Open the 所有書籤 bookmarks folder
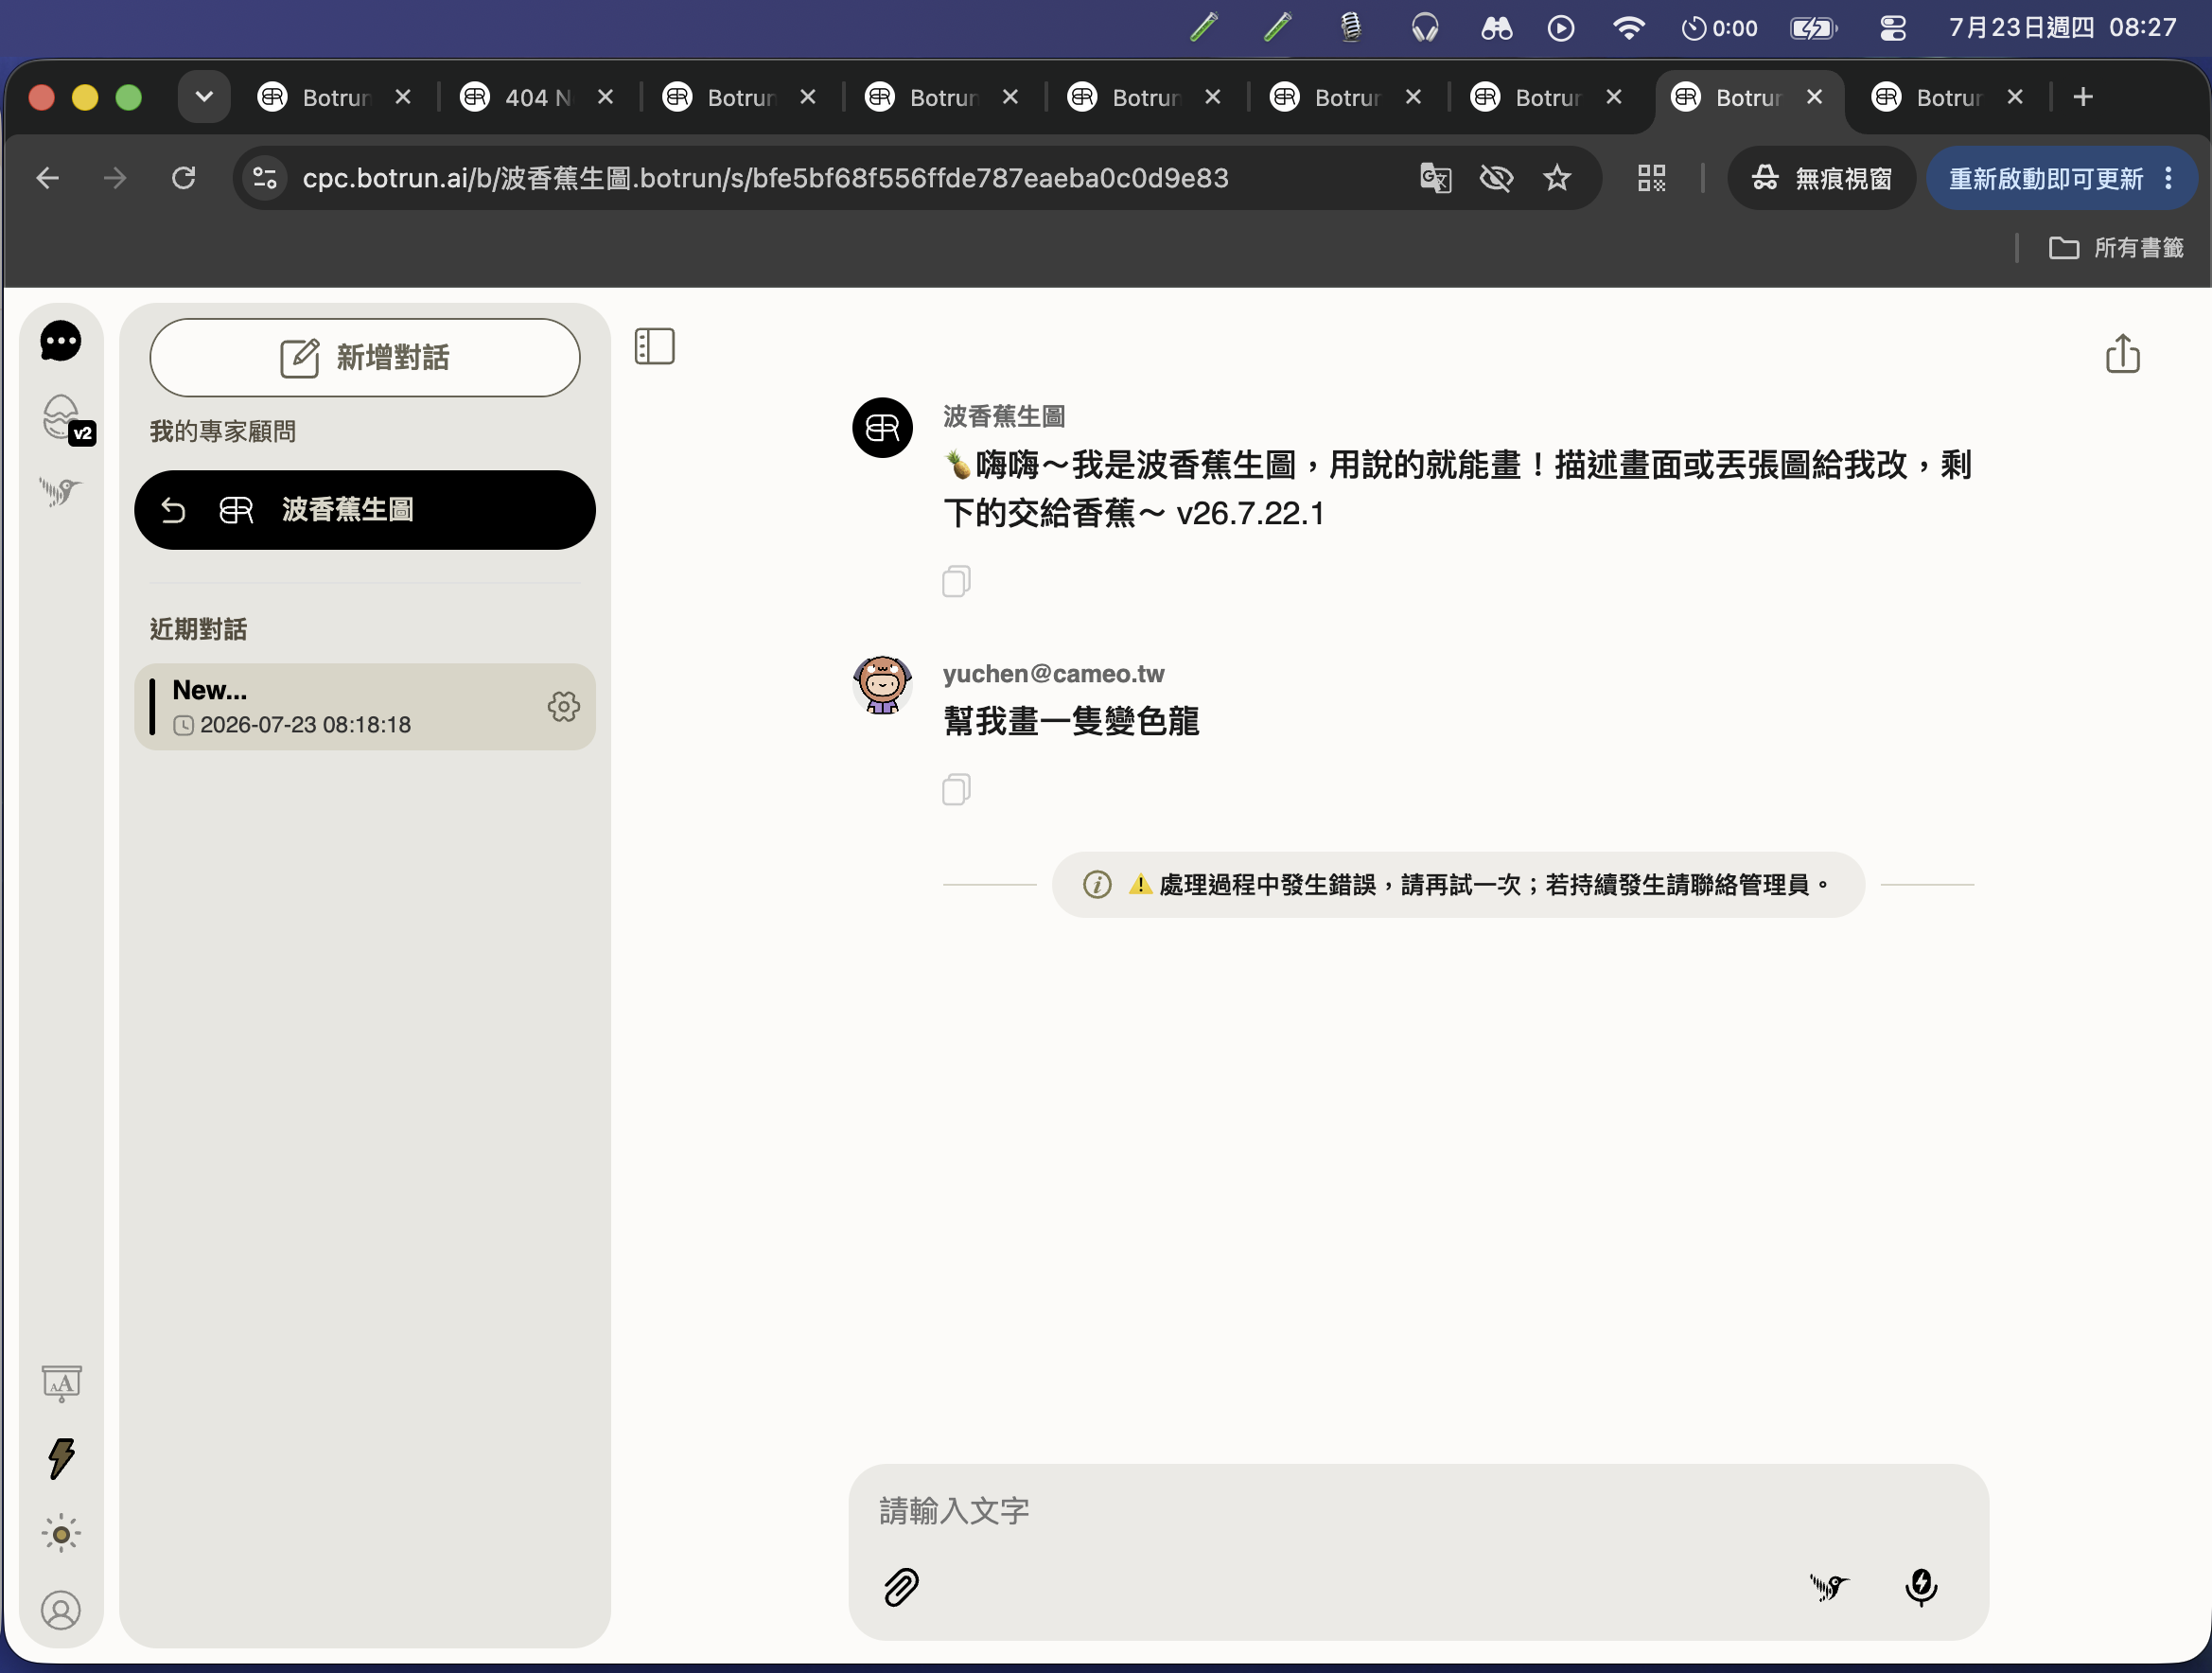 [x=2116, y=247]
